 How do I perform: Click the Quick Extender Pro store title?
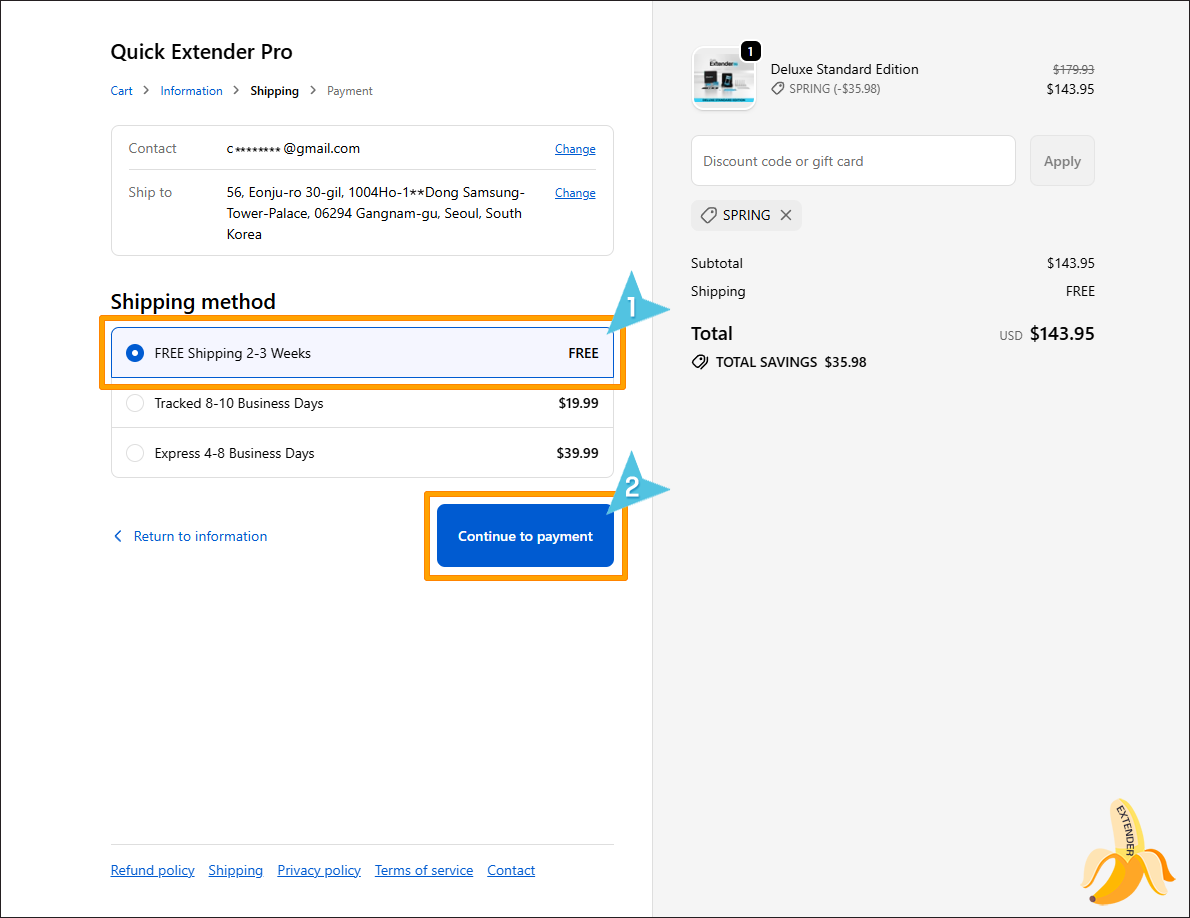pos(201,52)
